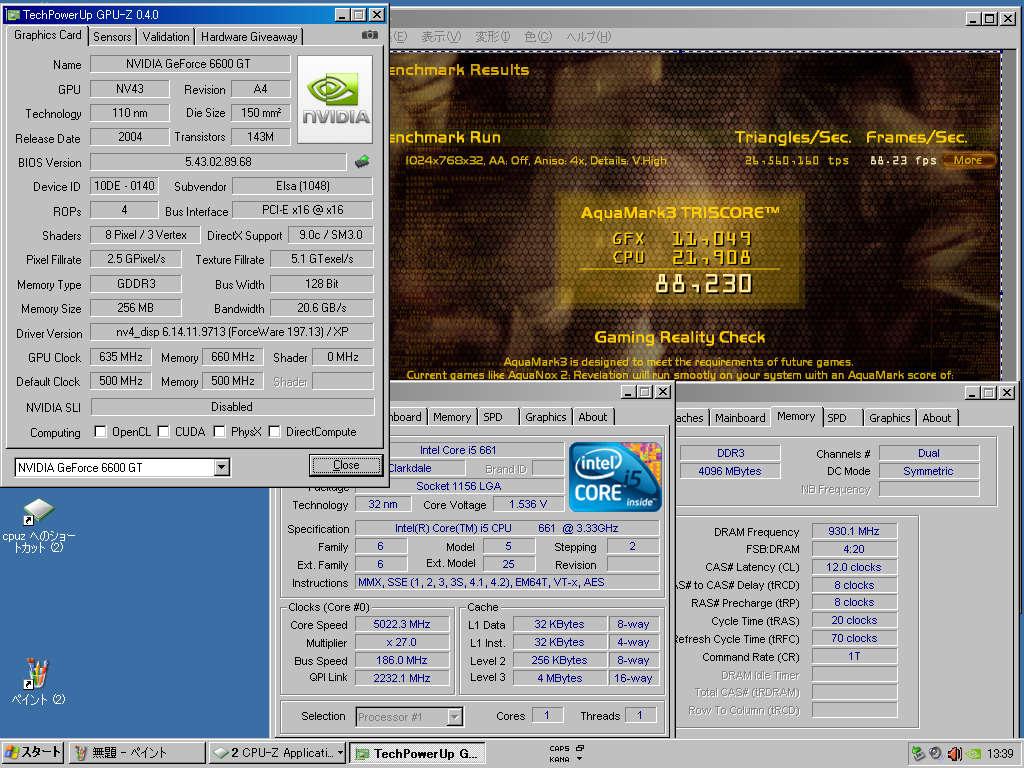Screen dimensions: 1024x768
Task: Click the Core Voltage 1.536 V value
Action: (528, 504)
